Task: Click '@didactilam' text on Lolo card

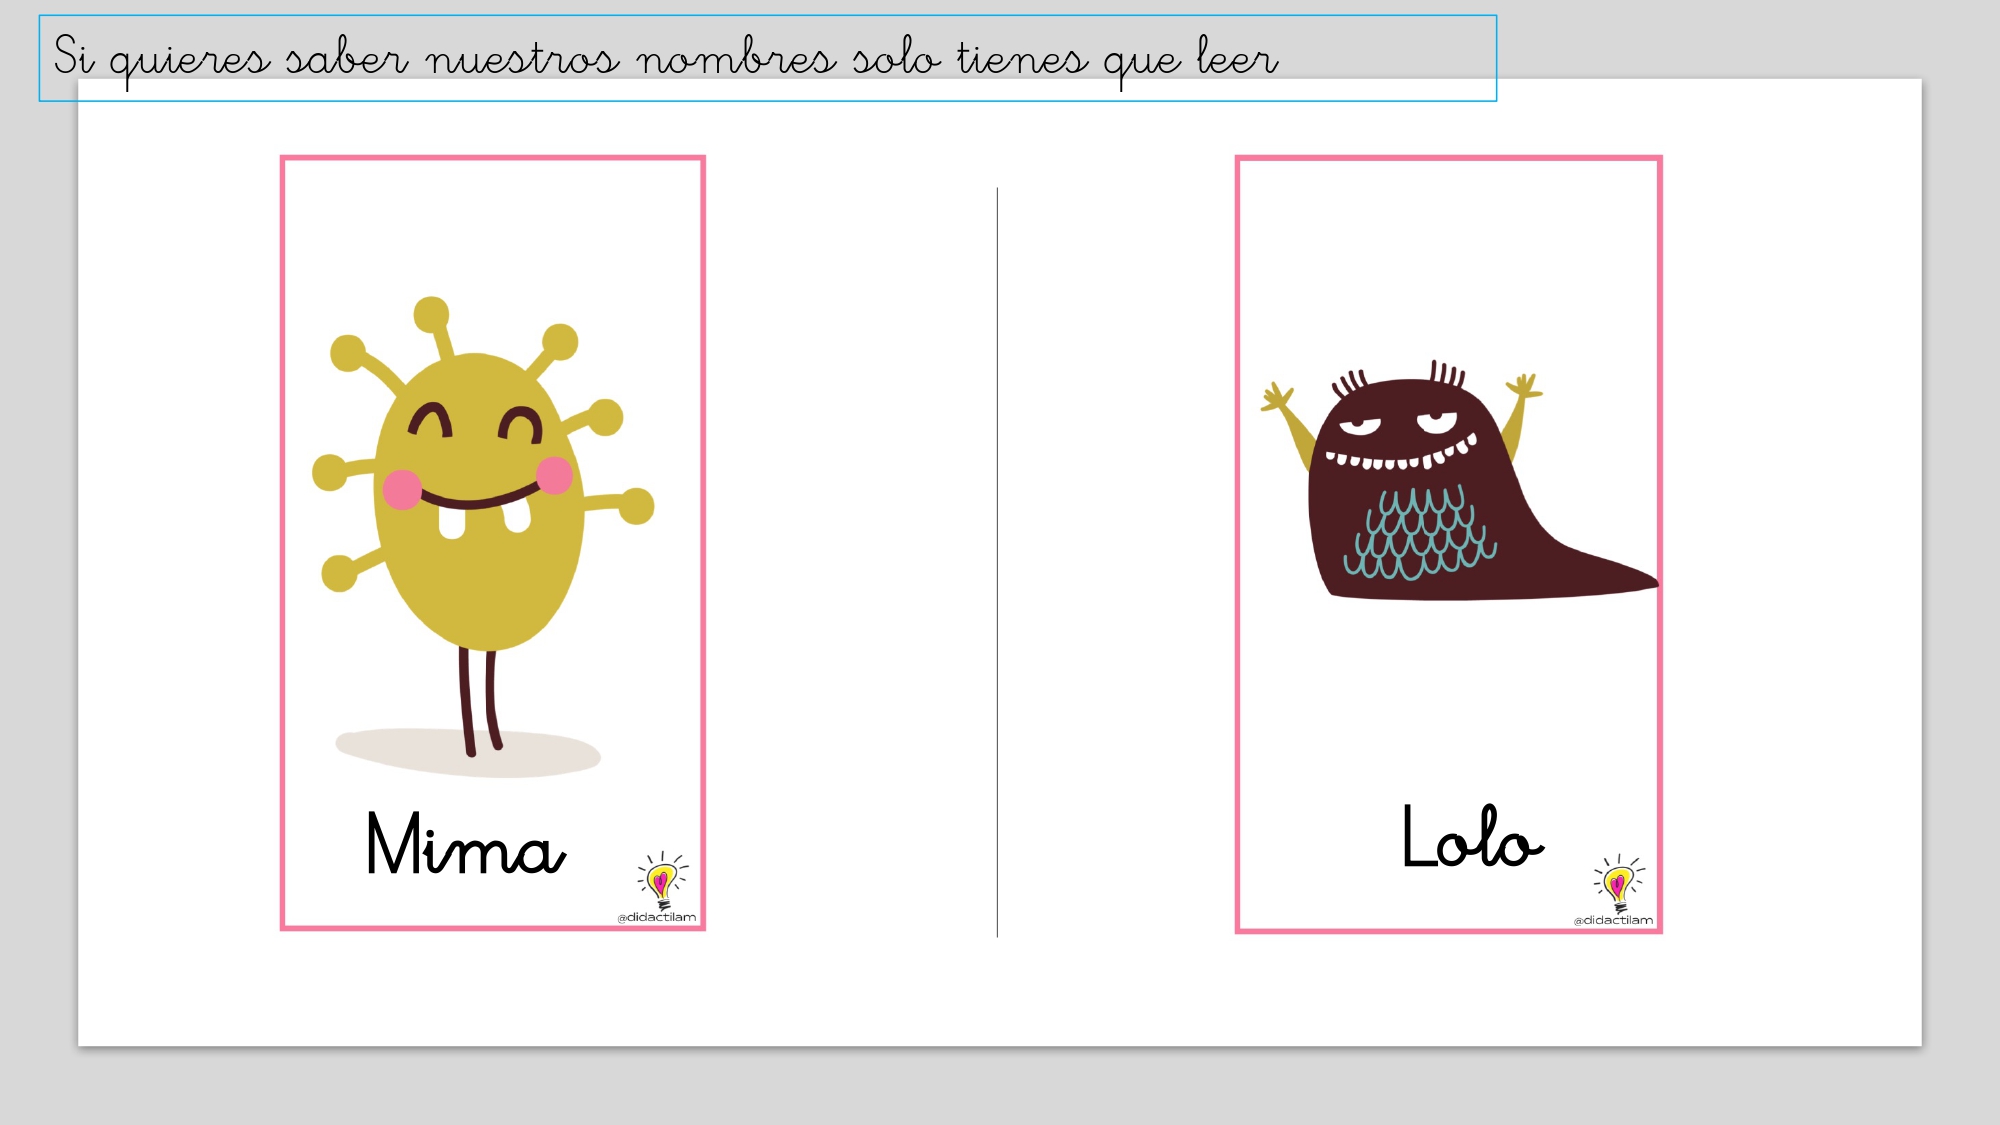Action: click(x=1613, y=920)
